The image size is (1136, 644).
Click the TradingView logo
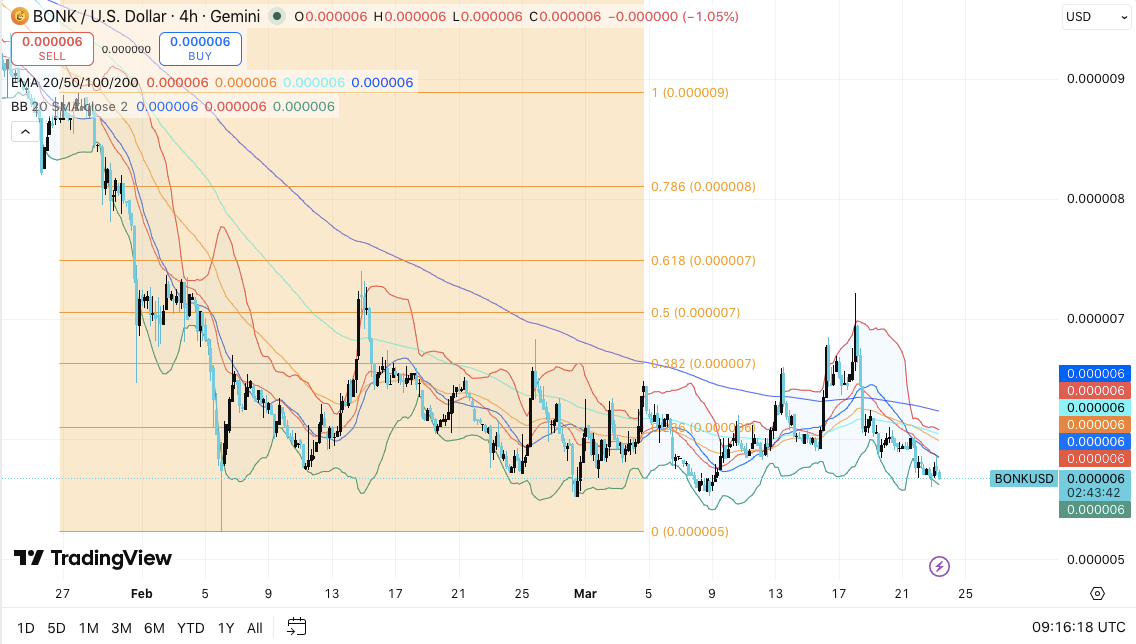pyautogui.click(x=93, y=558)
